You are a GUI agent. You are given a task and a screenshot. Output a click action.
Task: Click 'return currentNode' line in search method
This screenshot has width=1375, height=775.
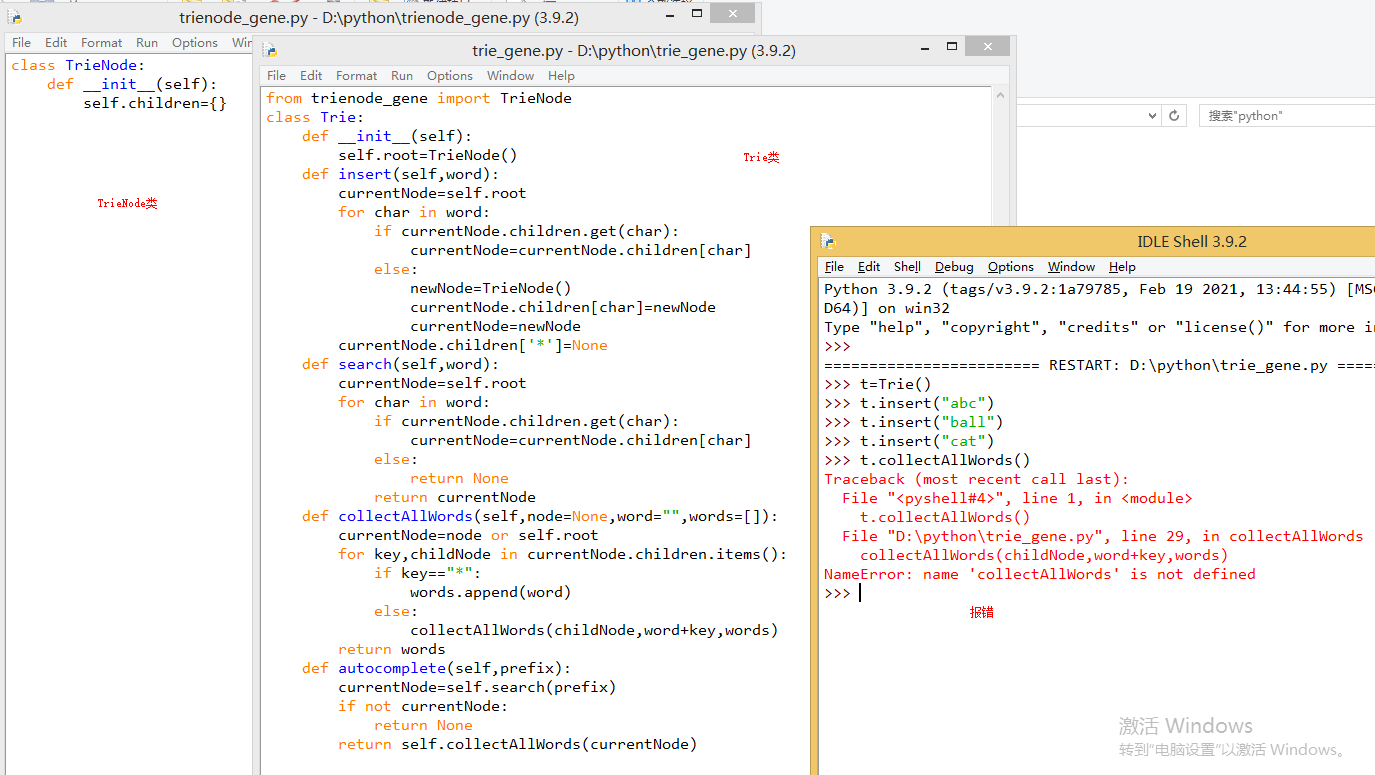(x=455, y=497)
